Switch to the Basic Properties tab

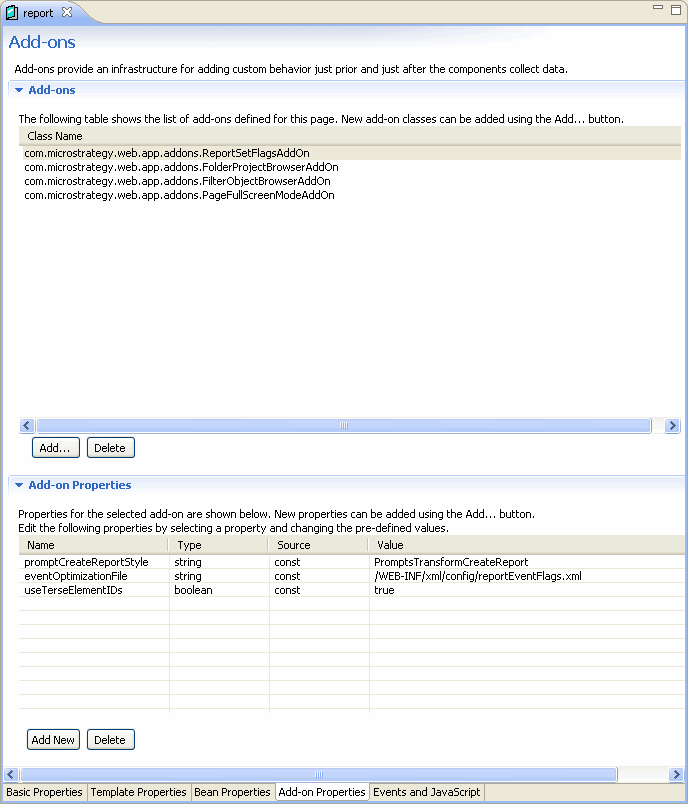pyautogui.click(x=44, y=792)
